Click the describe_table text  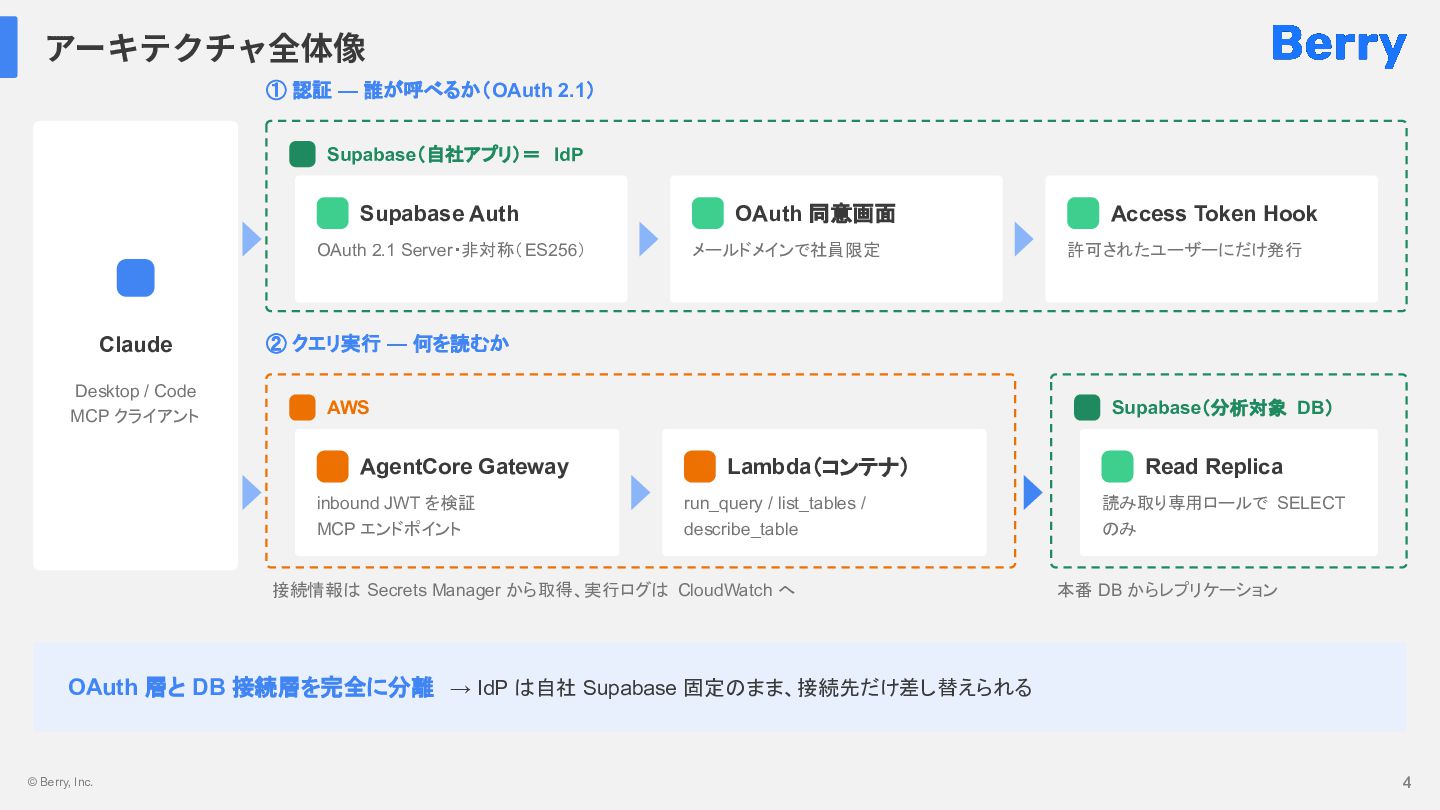coord(741,529)
